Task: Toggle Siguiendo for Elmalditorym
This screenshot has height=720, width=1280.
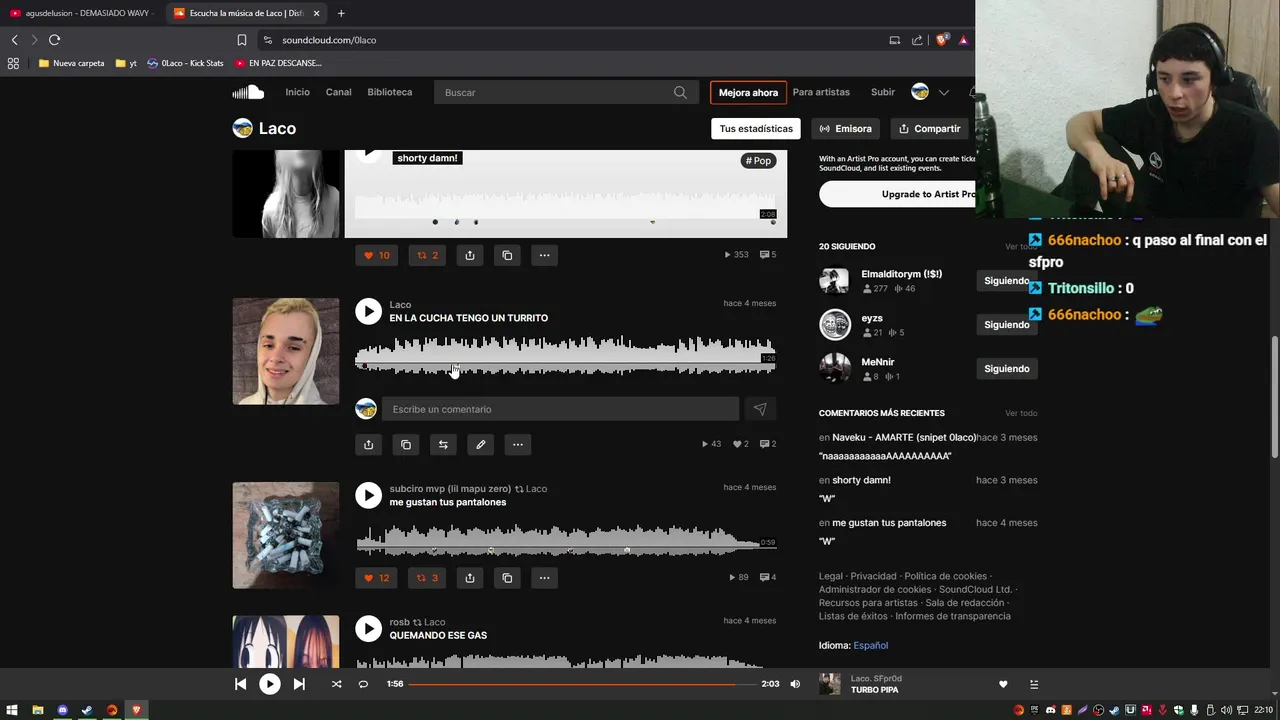Action: click(1006, 281)
